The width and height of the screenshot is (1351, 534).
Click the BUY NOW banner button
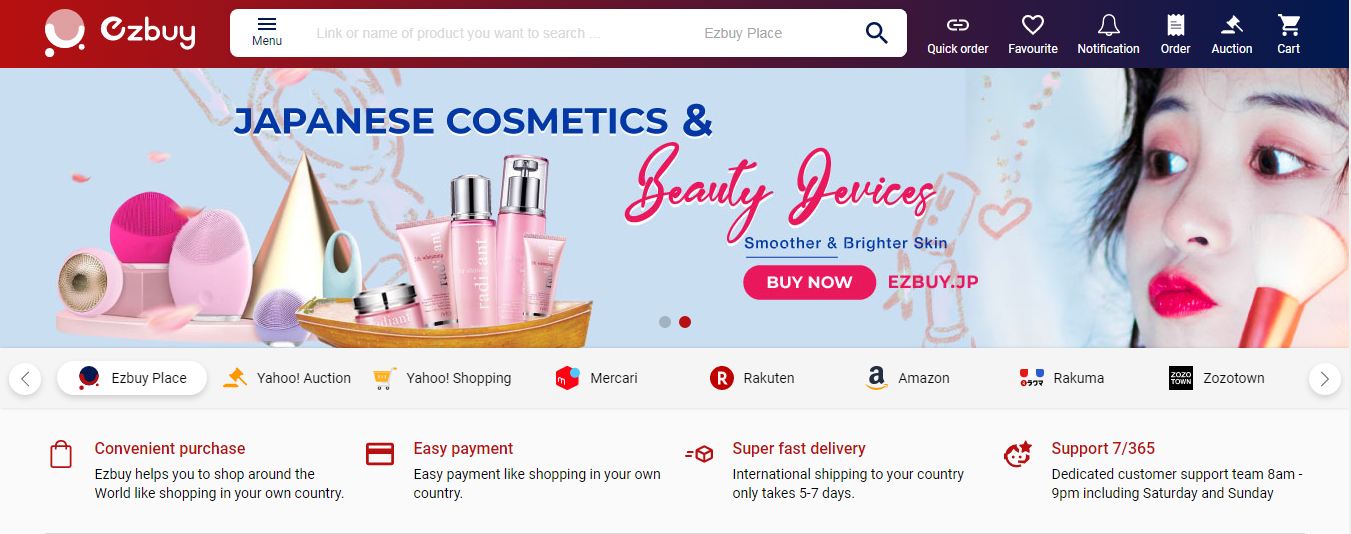click(x=809, y=282)
